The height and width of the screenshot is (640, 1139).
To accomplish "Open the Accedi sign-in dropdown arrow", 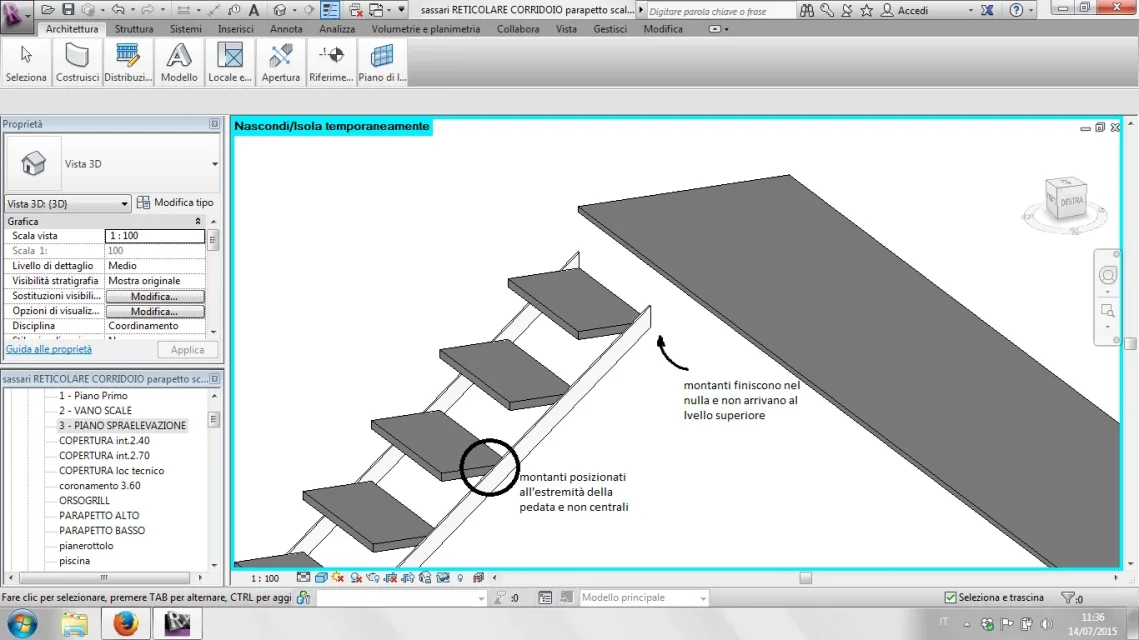I will [x=970, y=10].
